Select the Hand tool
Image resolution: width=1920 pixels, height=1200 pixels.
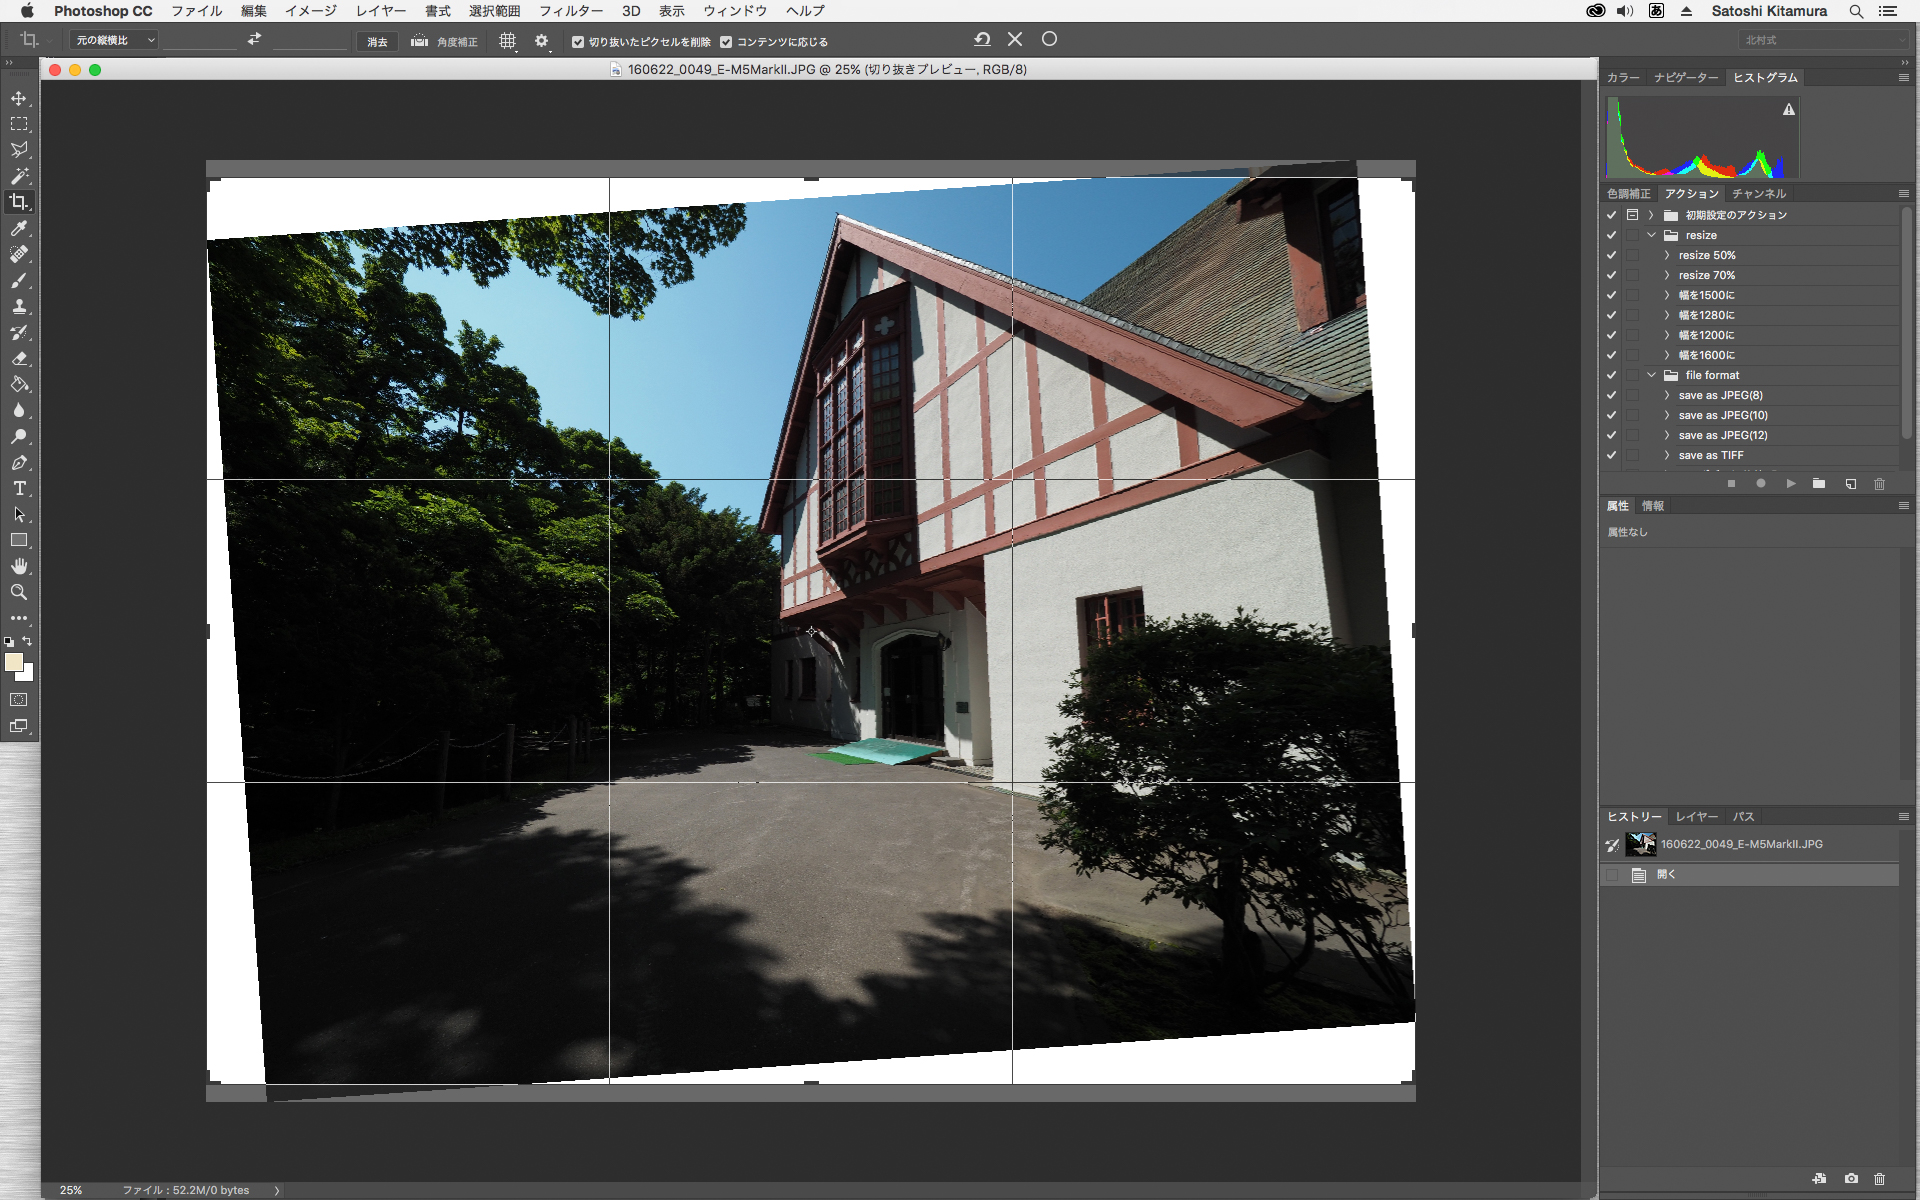[x=19, y=566]
